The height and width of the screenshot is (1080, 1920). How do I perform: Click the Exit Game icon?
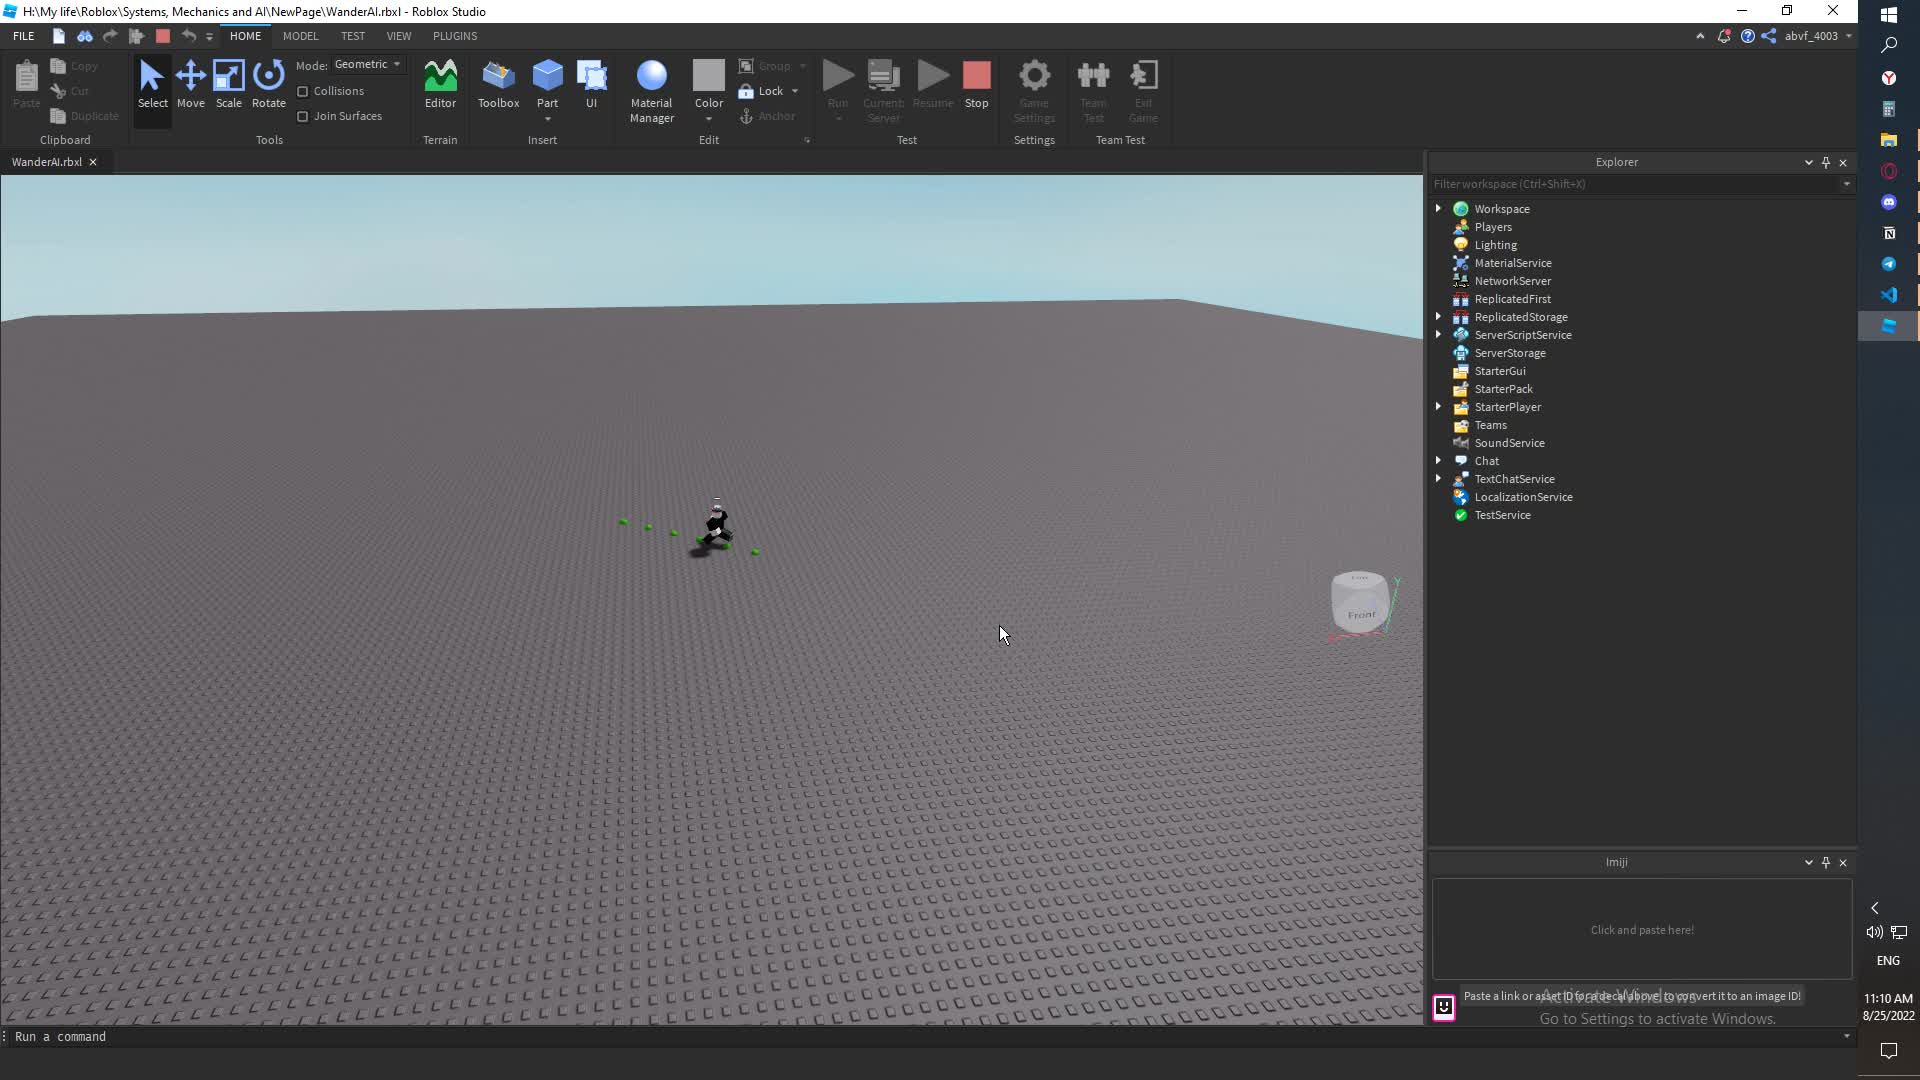[x=1143, y=76]
